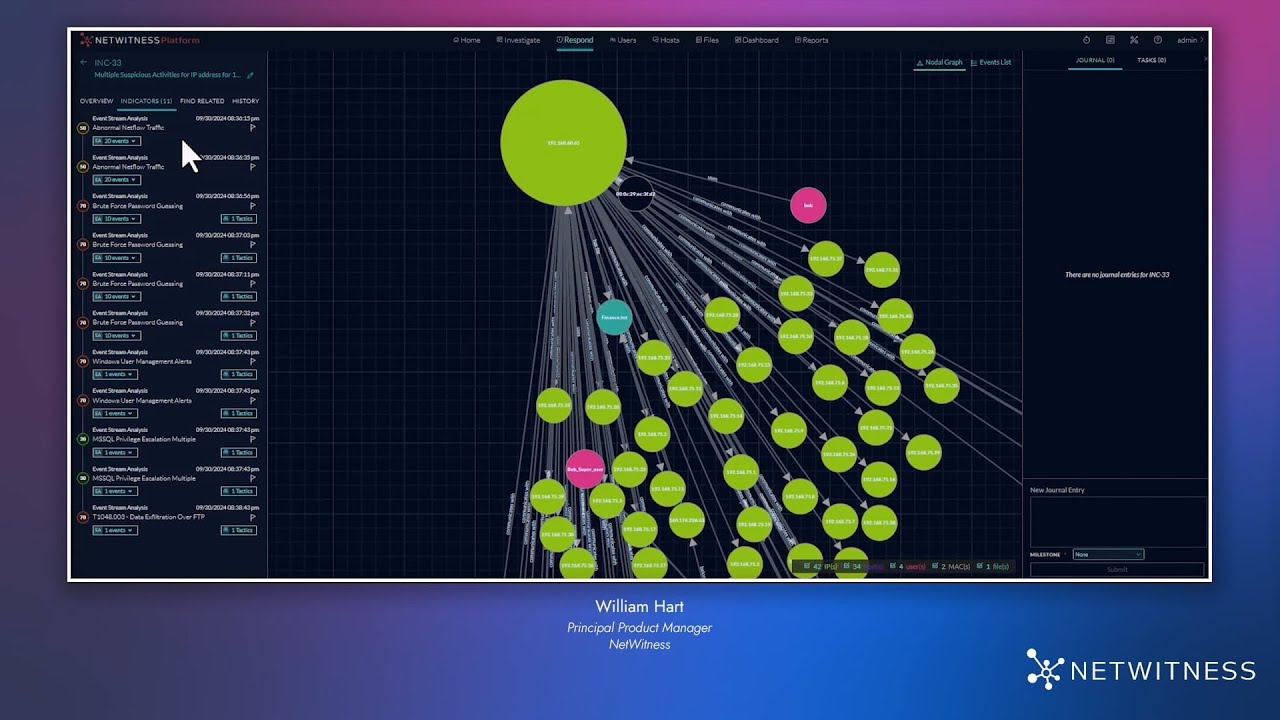Image resolution: width=1280 pixels, height=720 pixels.
Task: Open Files in top navigation
Action: (x=707, y=40)
